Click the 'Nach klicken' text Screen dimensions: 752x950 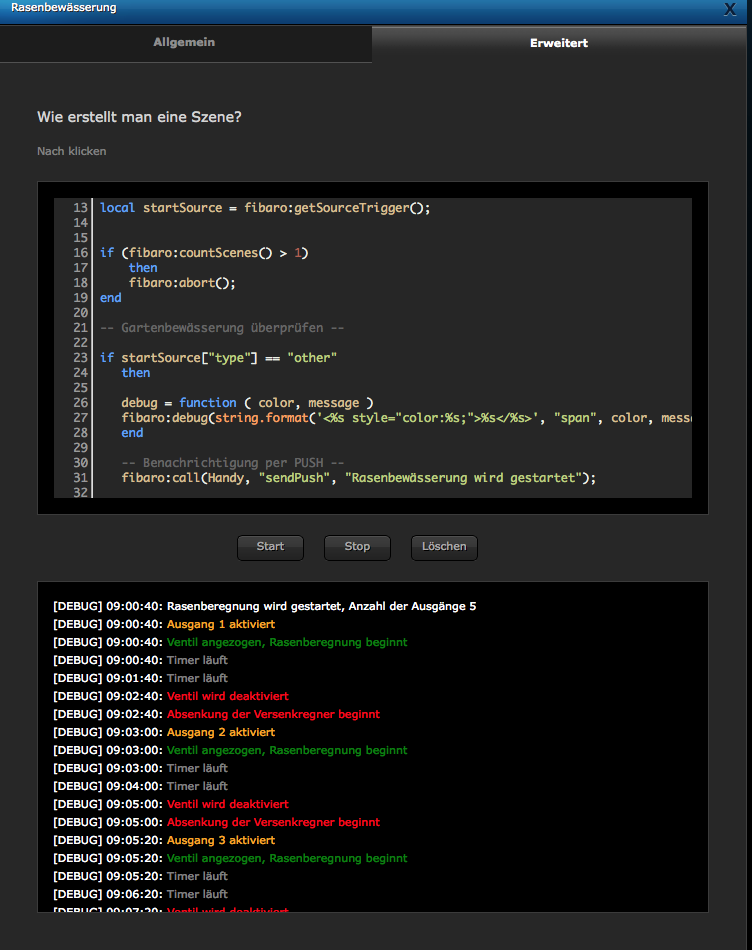click(x=72, y=151)
